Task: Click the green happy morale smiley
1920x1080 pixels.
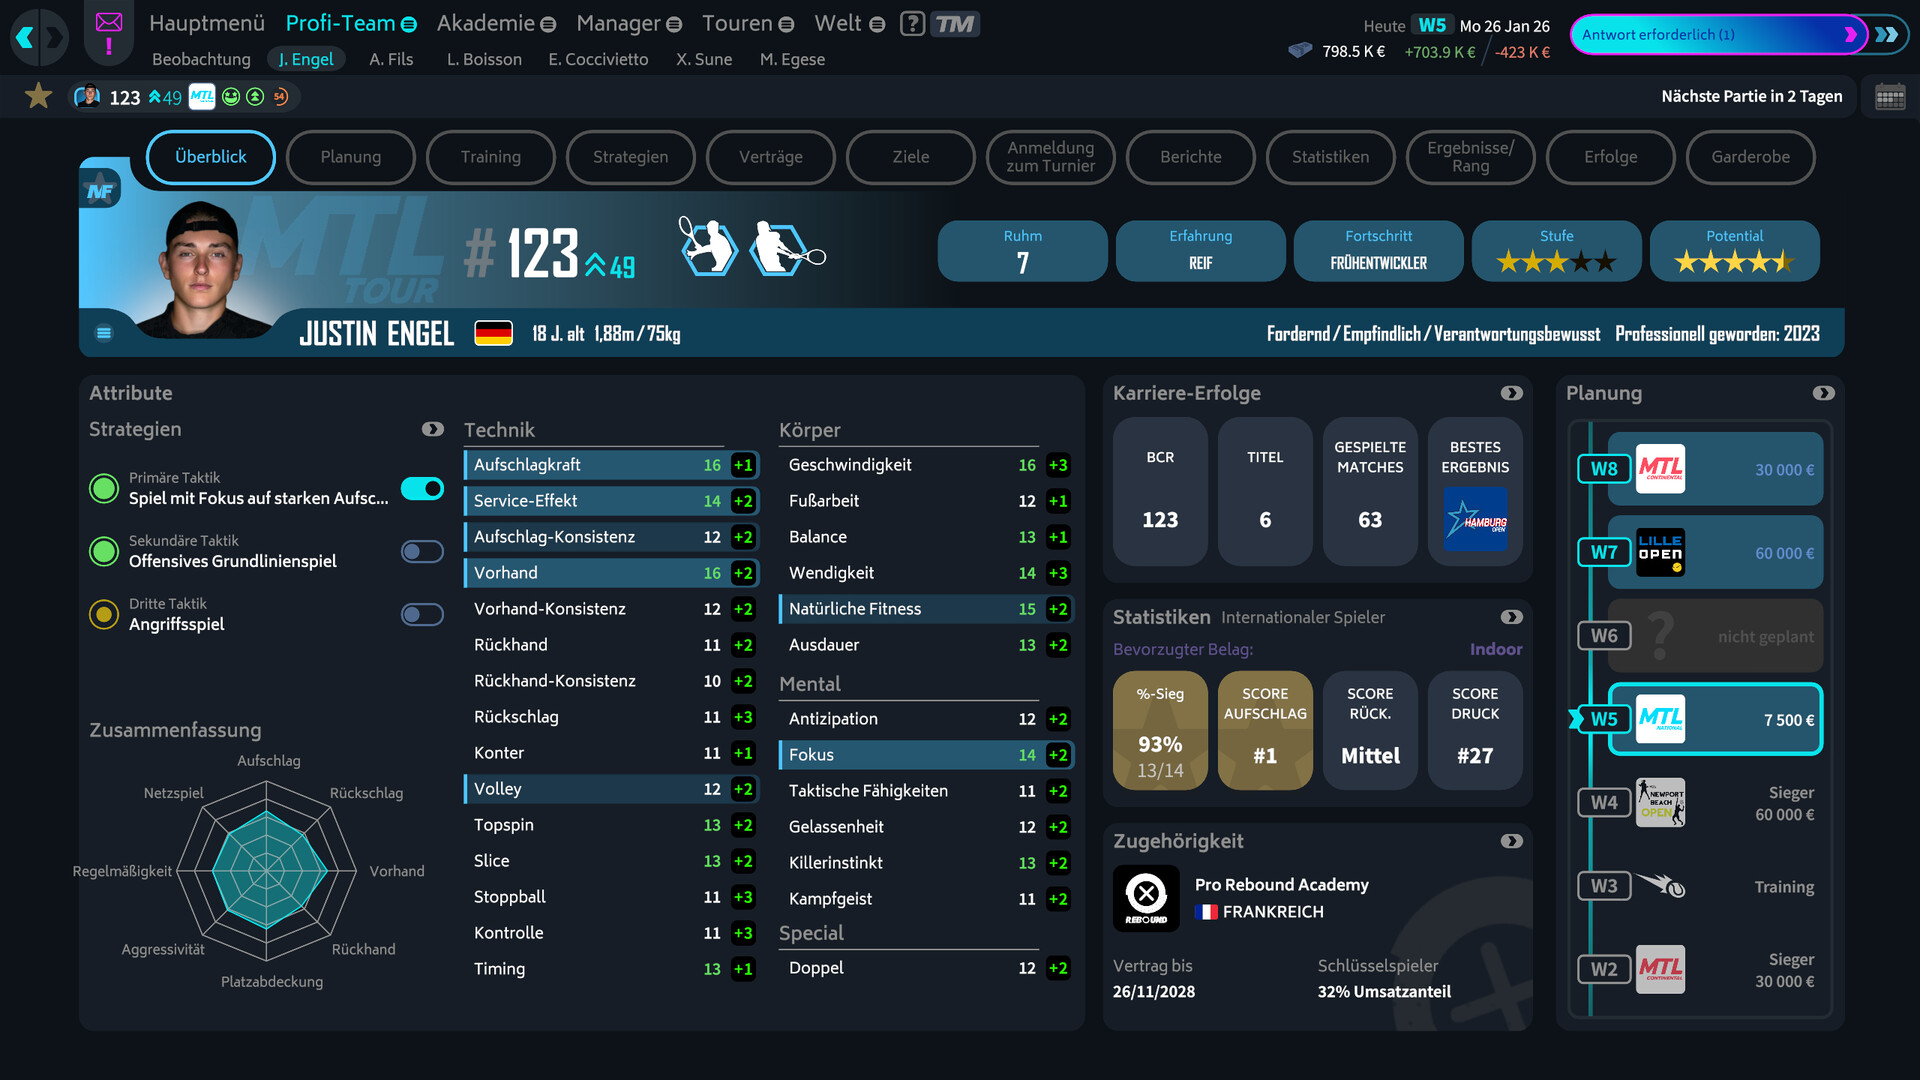Action: click(231, 97)
